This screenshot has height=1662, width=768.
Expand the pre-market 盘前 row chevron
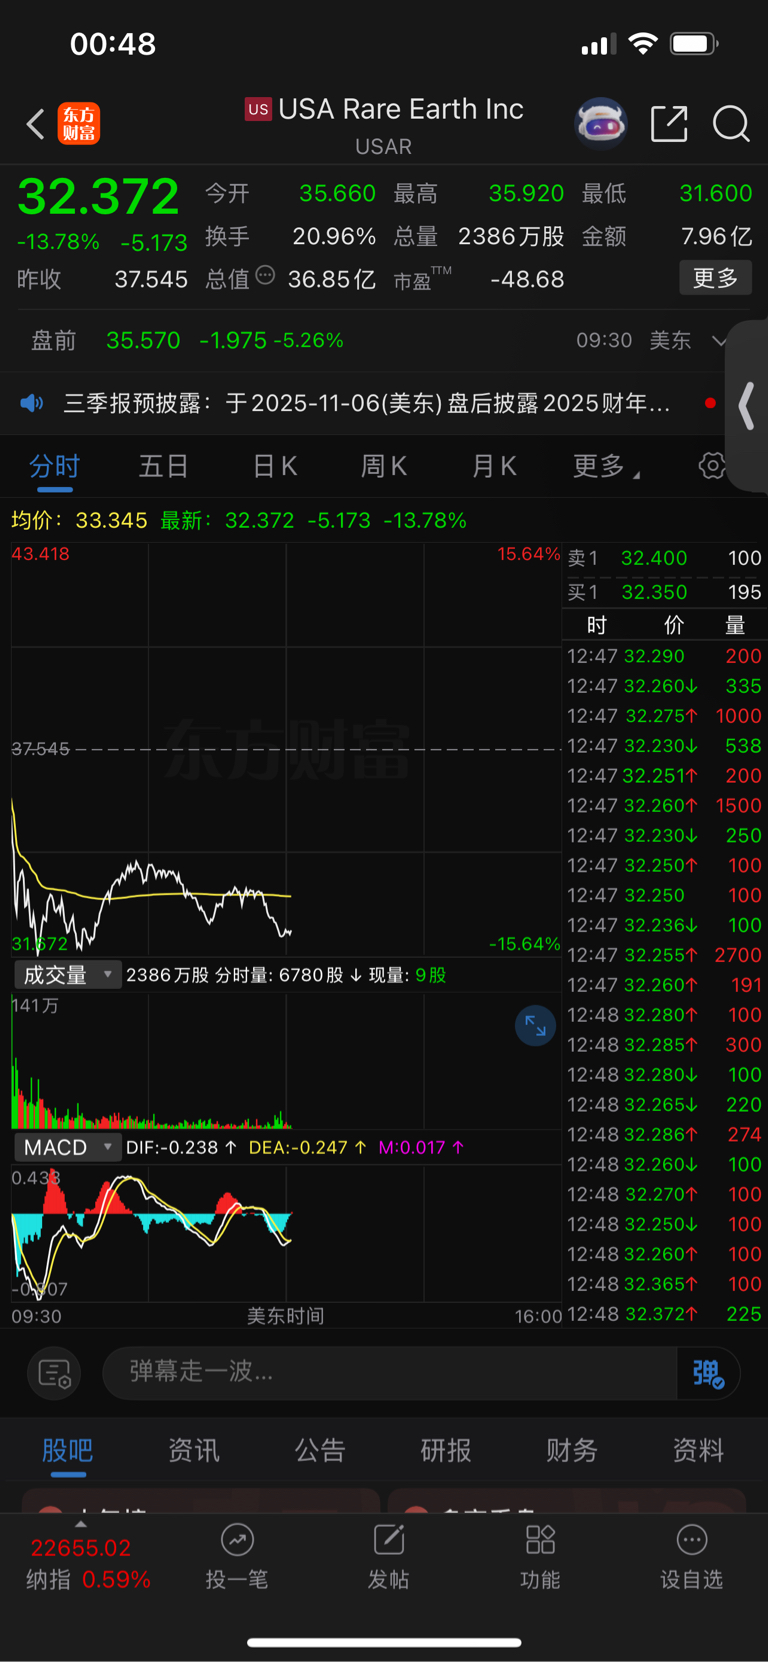tap(719, 340)
